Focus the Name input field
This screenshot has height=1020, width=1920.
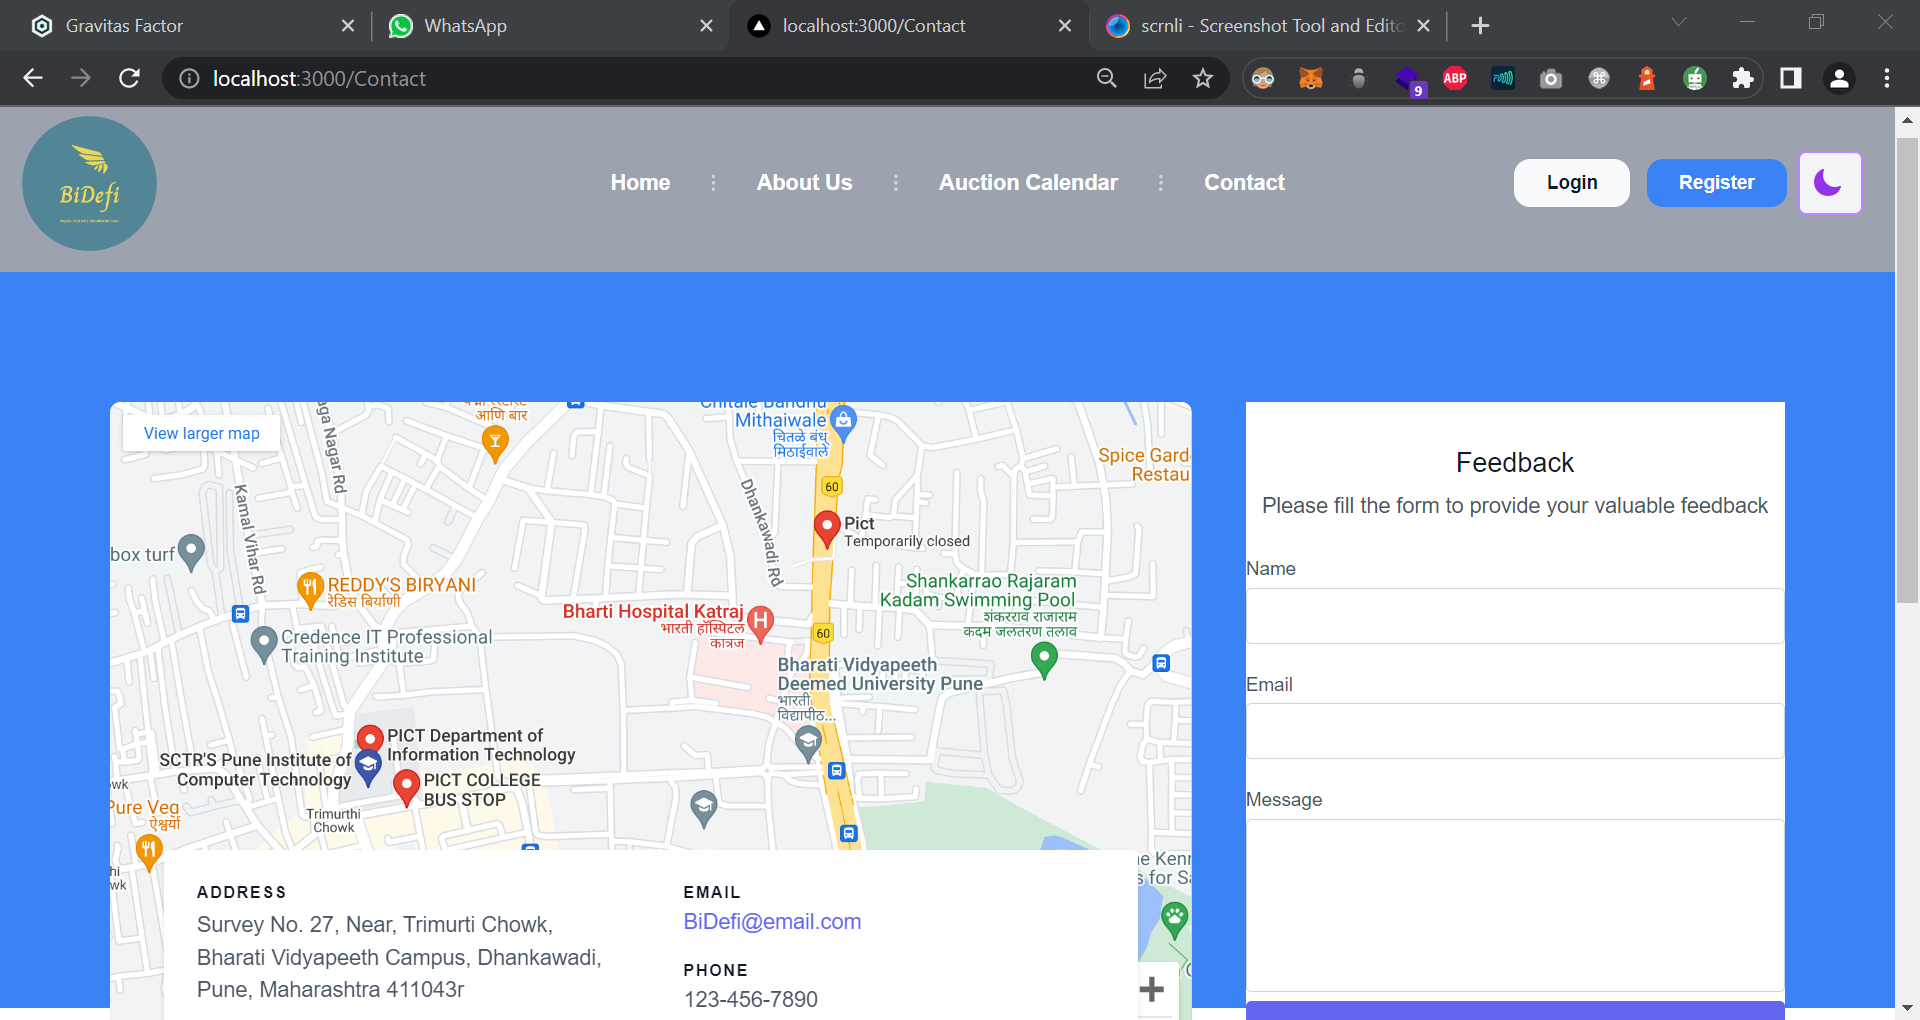[x=1515, y=616]
